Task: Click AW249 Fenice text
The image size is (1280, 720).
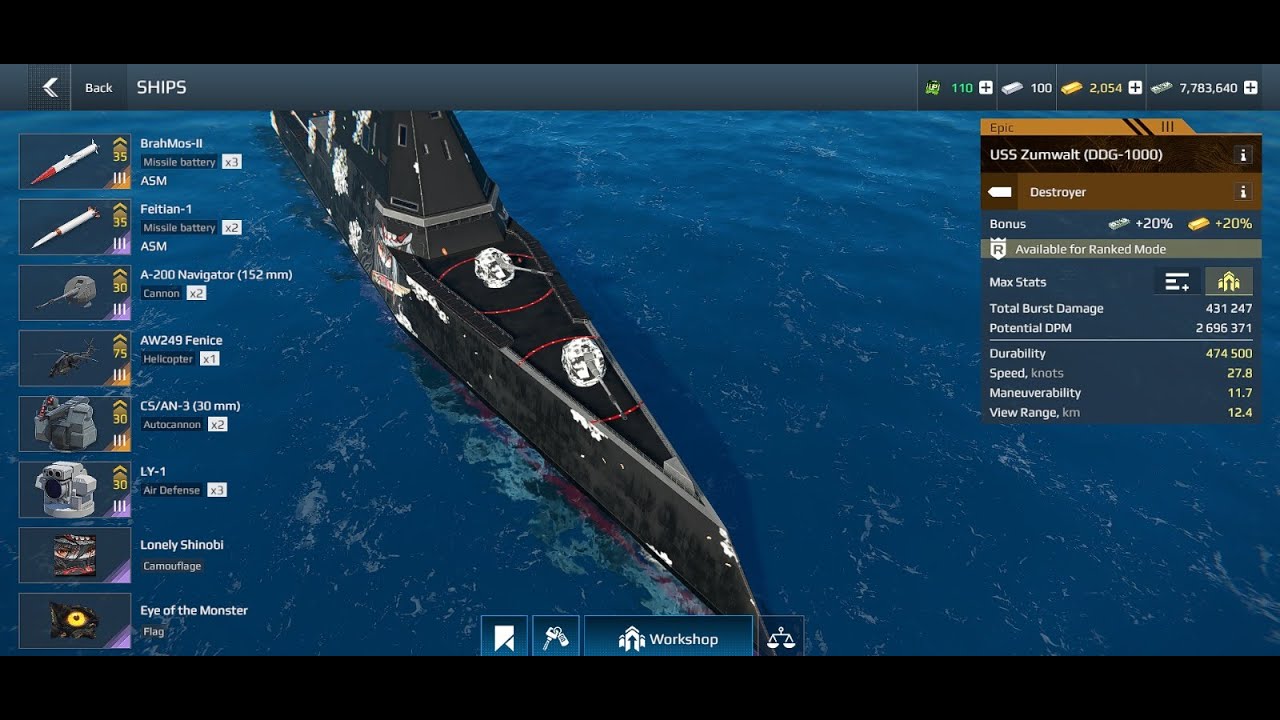Action: pos(181,340)
